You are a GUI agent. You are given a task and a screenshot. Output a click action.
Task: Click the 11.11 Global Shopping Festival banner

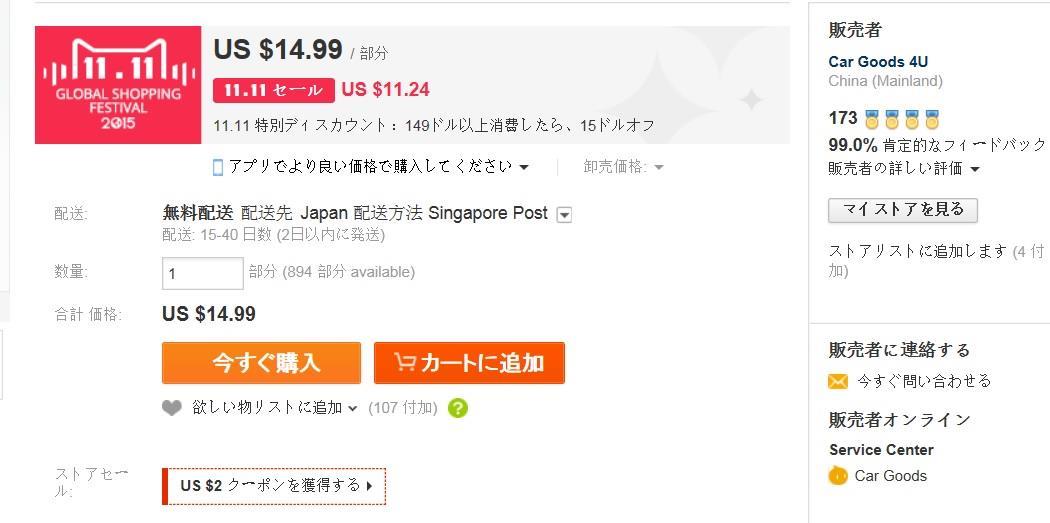coord(118,85)
